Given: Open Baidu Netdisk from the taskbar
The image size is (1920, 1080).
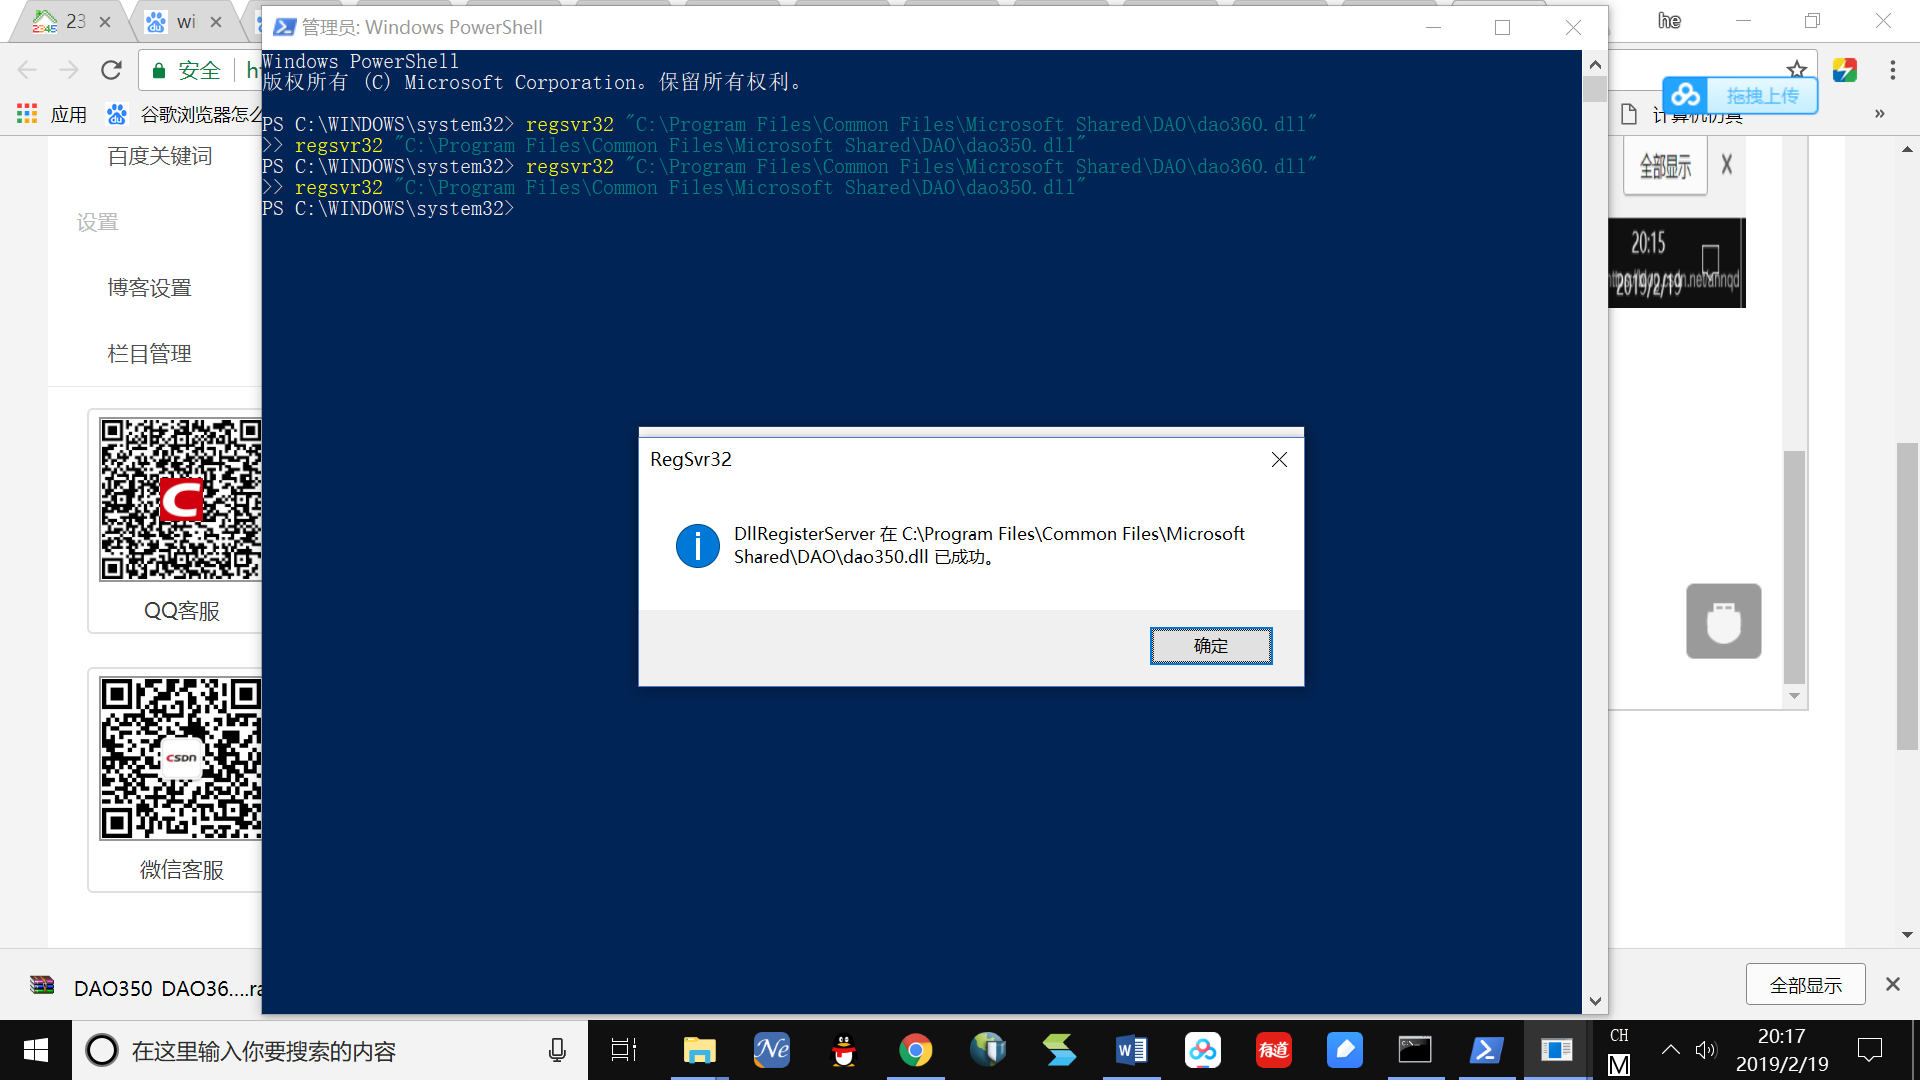Looking at the screenshot, I should click(1202, 1050).
